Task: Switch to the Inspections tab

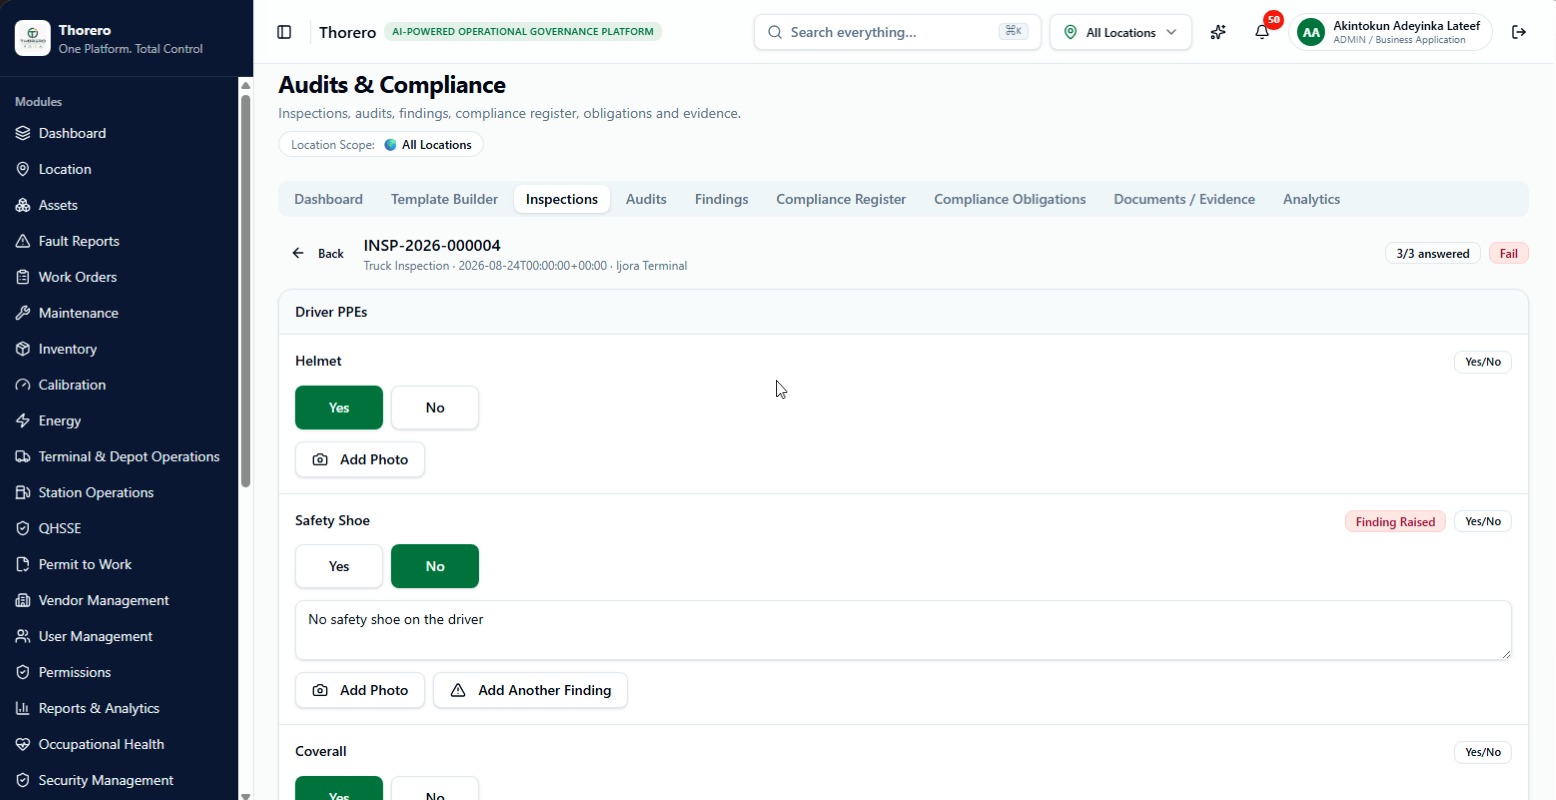Action: pos(562,199)
